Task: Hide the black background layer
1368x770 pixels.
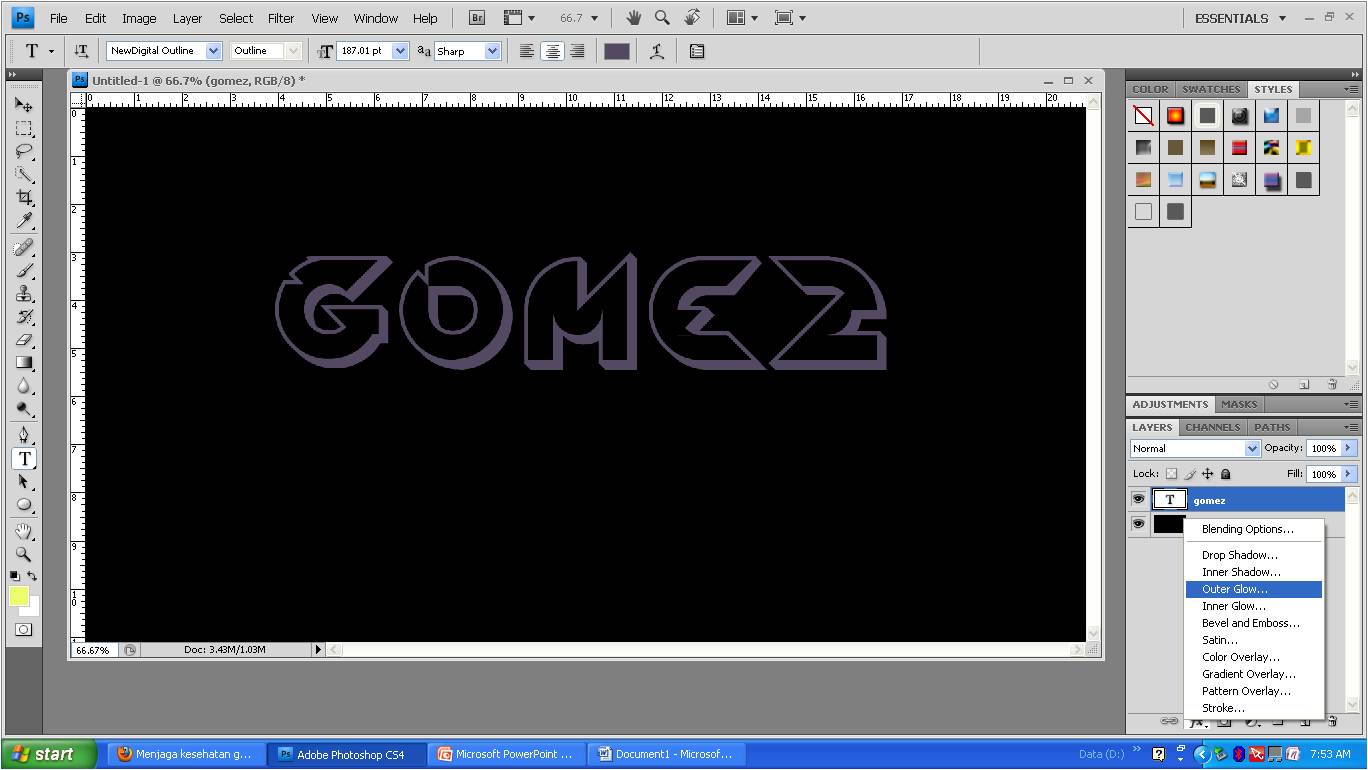Action: pos(1138,523)
